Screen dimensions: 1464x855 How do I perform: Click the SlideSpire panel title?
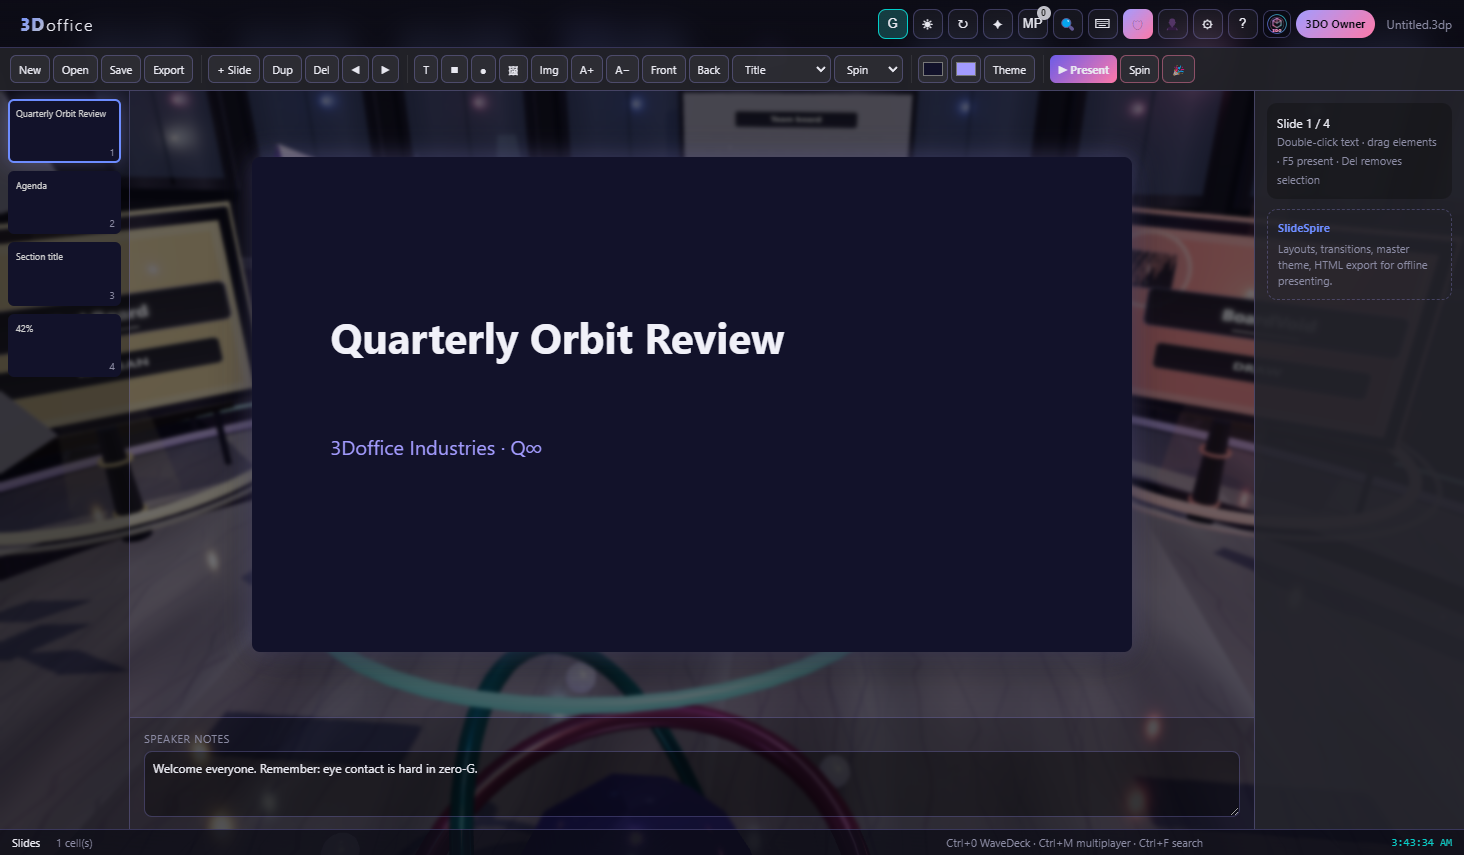(x=1304, y=228)
